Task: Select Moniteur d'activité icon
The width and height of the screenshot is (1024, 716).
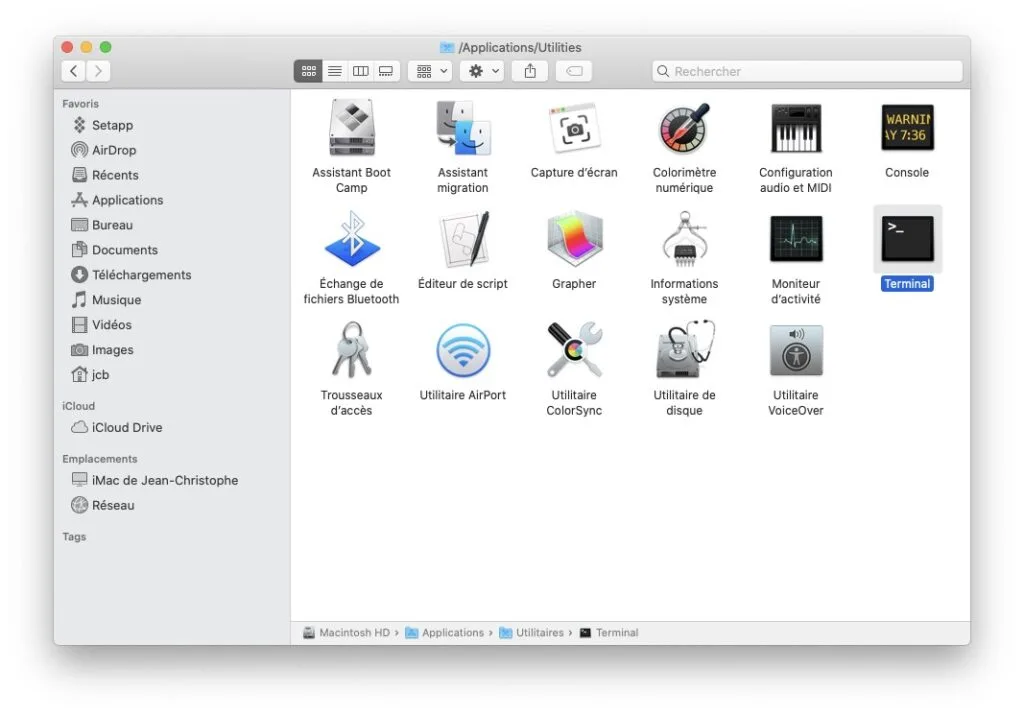Action: (x=796, y=238)
